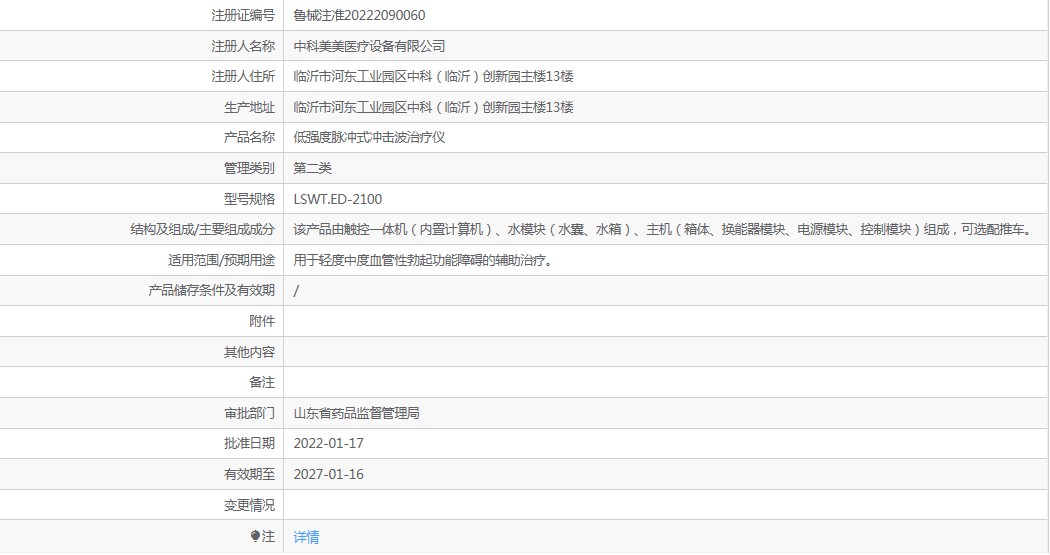Click the 备注 label

pos(262,382)
